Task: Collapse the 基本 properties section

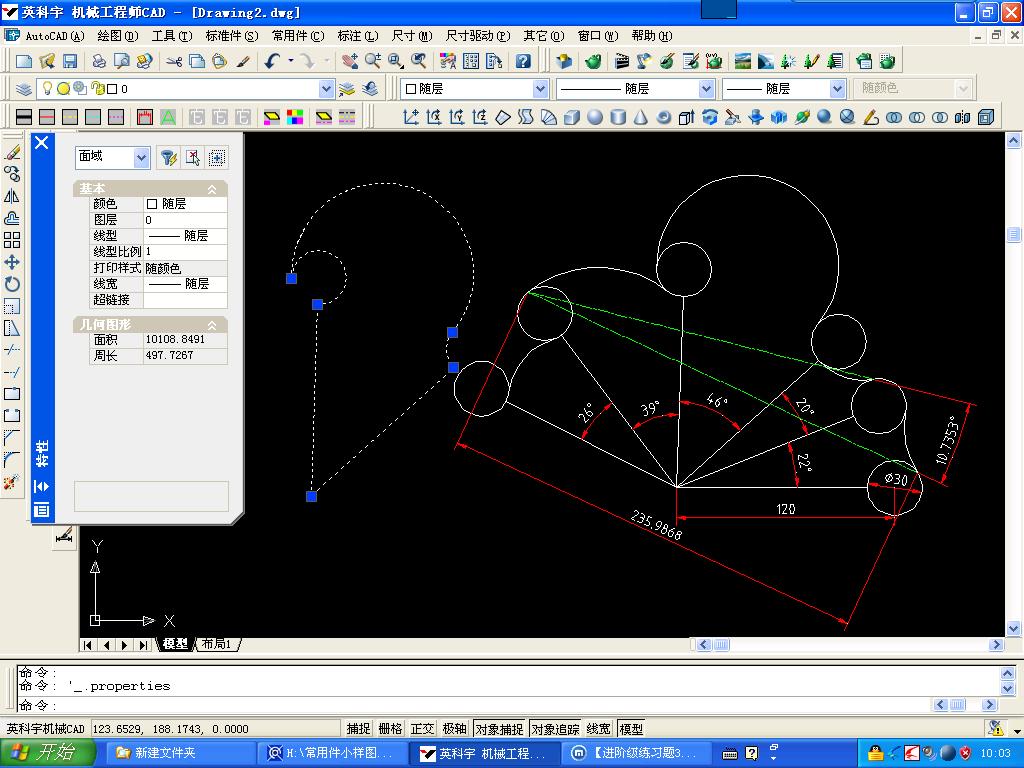Action: (x=212, y=189)
